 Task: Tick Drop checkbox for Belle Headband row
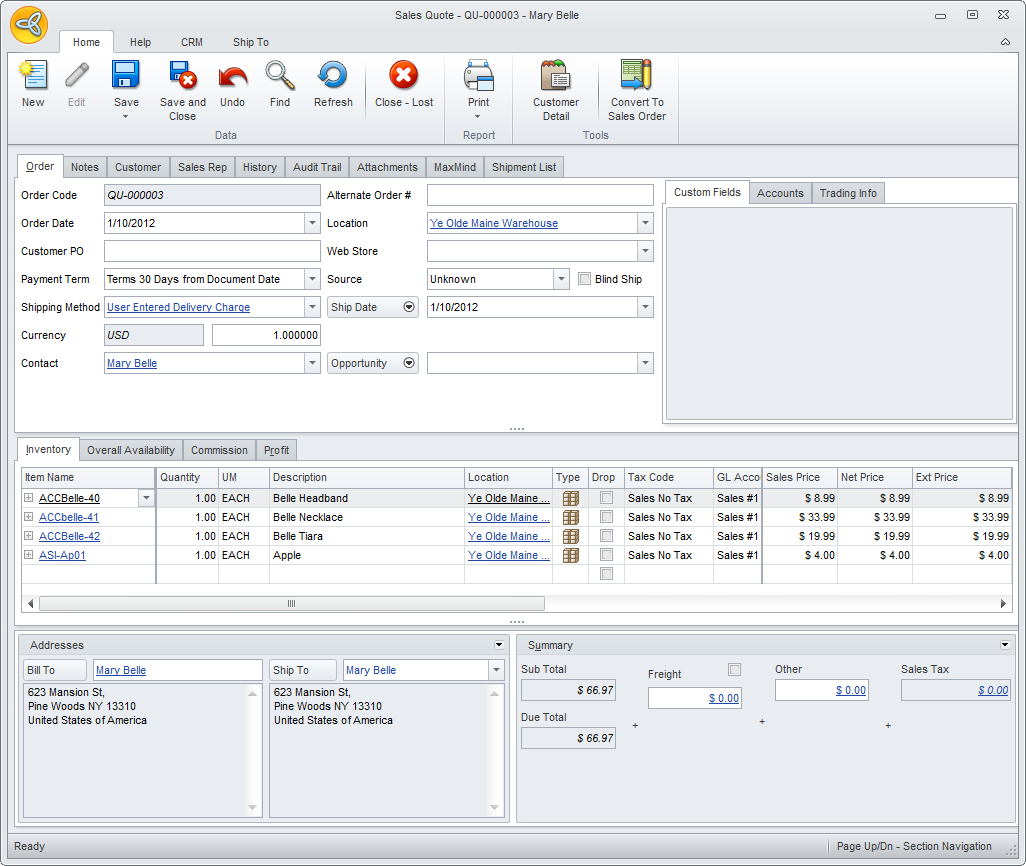(x=606, y=498)
